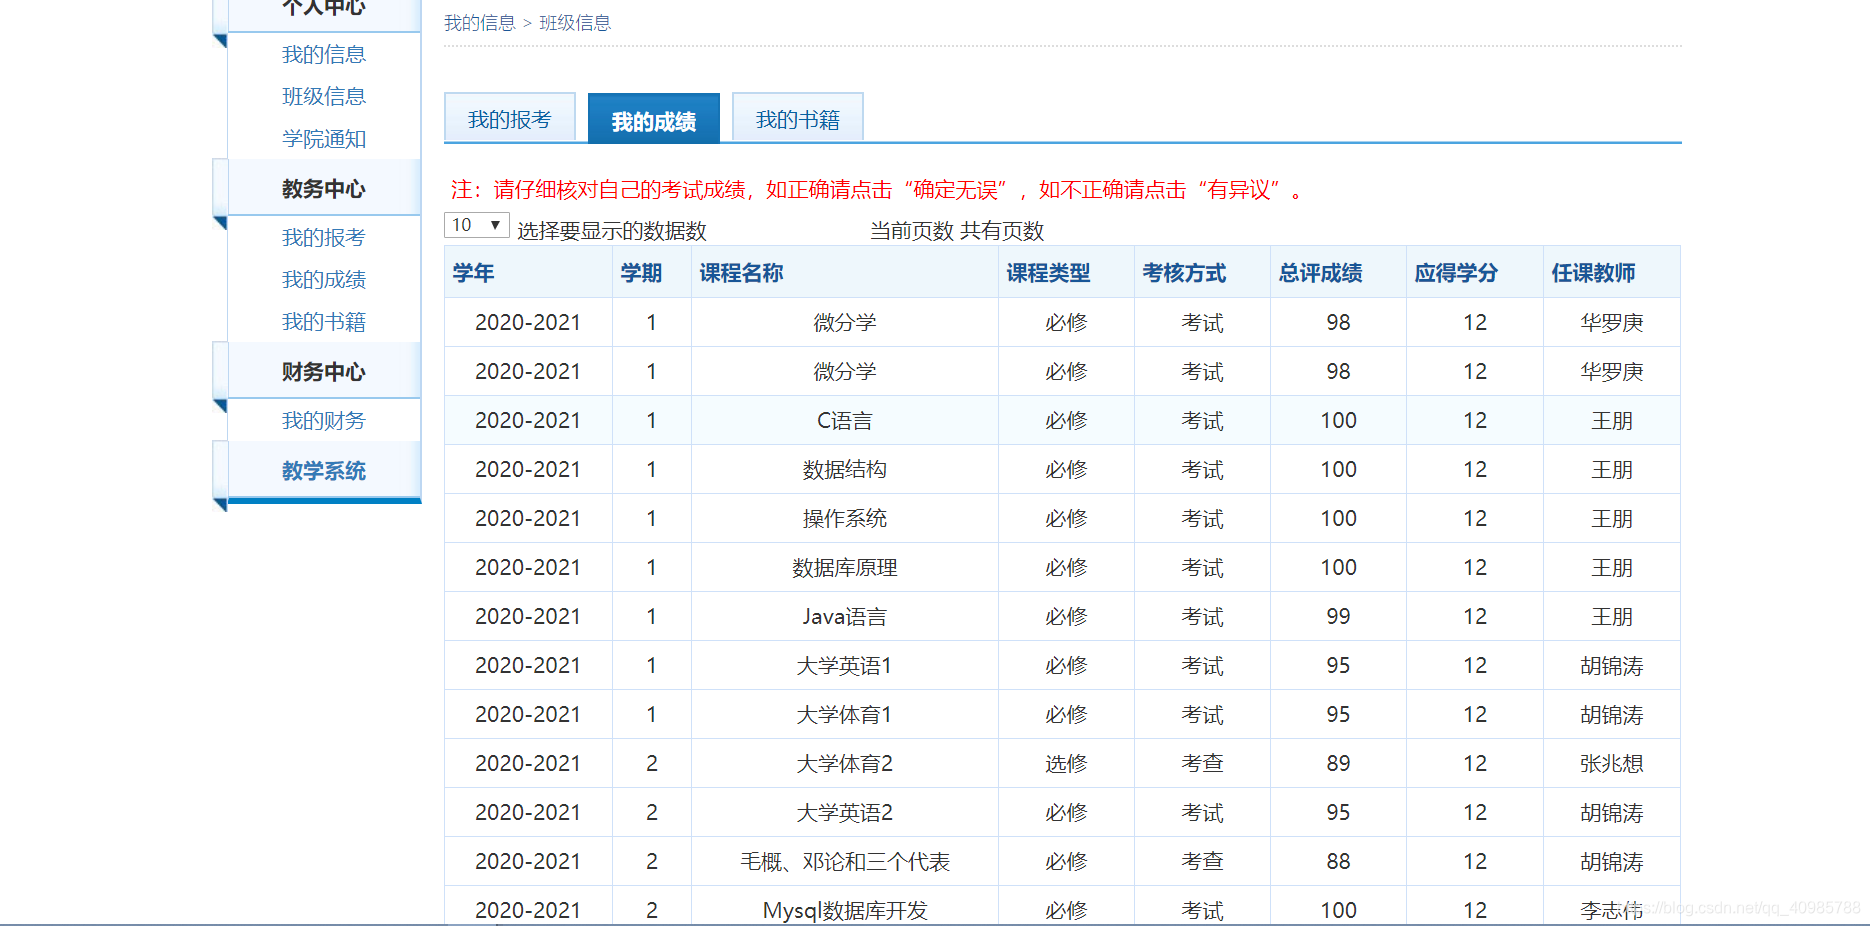The width and height of the screenshot is (1870, 926).
Task: Select the 我的成绩 tab
Action: pos(654,119)
